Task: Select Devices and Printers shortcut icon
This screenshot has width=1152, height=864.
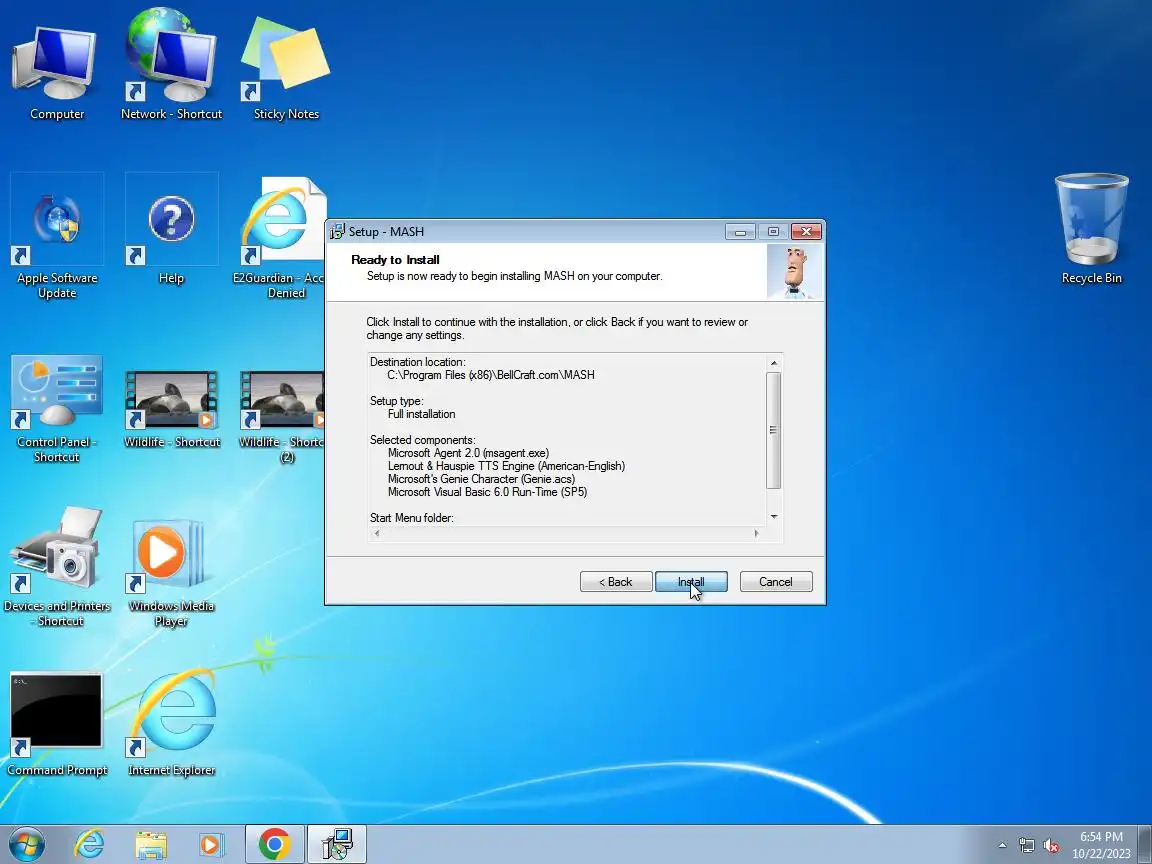Action: (x=57, y=566)
